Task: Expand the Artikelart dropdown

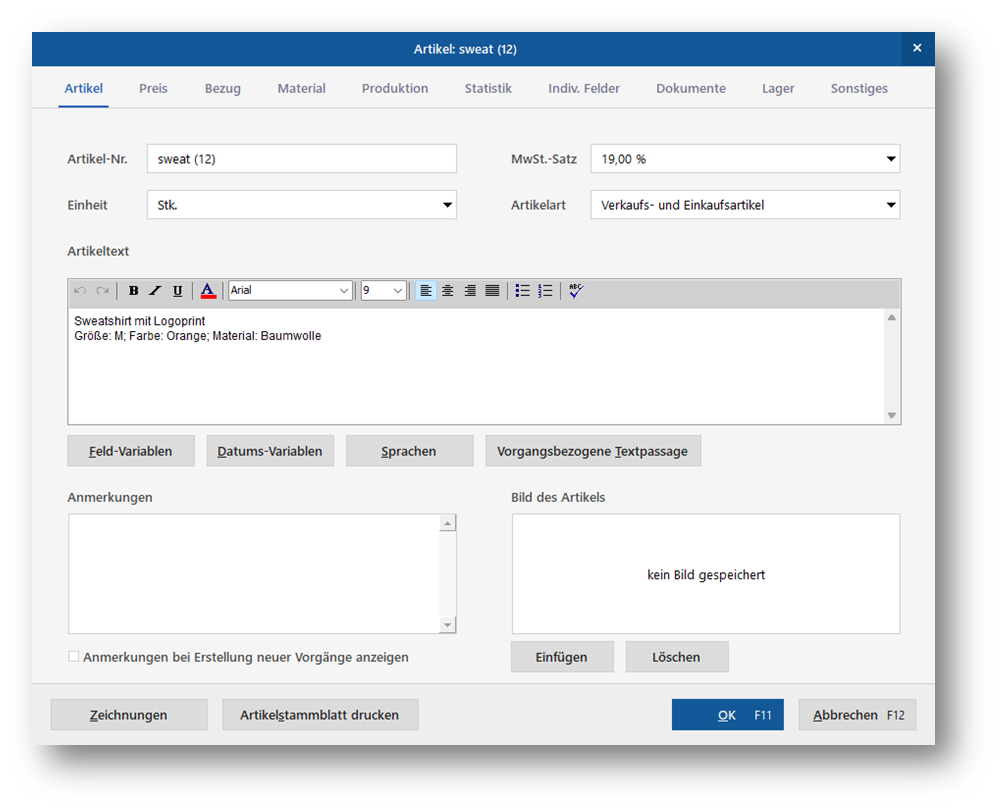Action: pyautogui.click(x=890, y=205)
